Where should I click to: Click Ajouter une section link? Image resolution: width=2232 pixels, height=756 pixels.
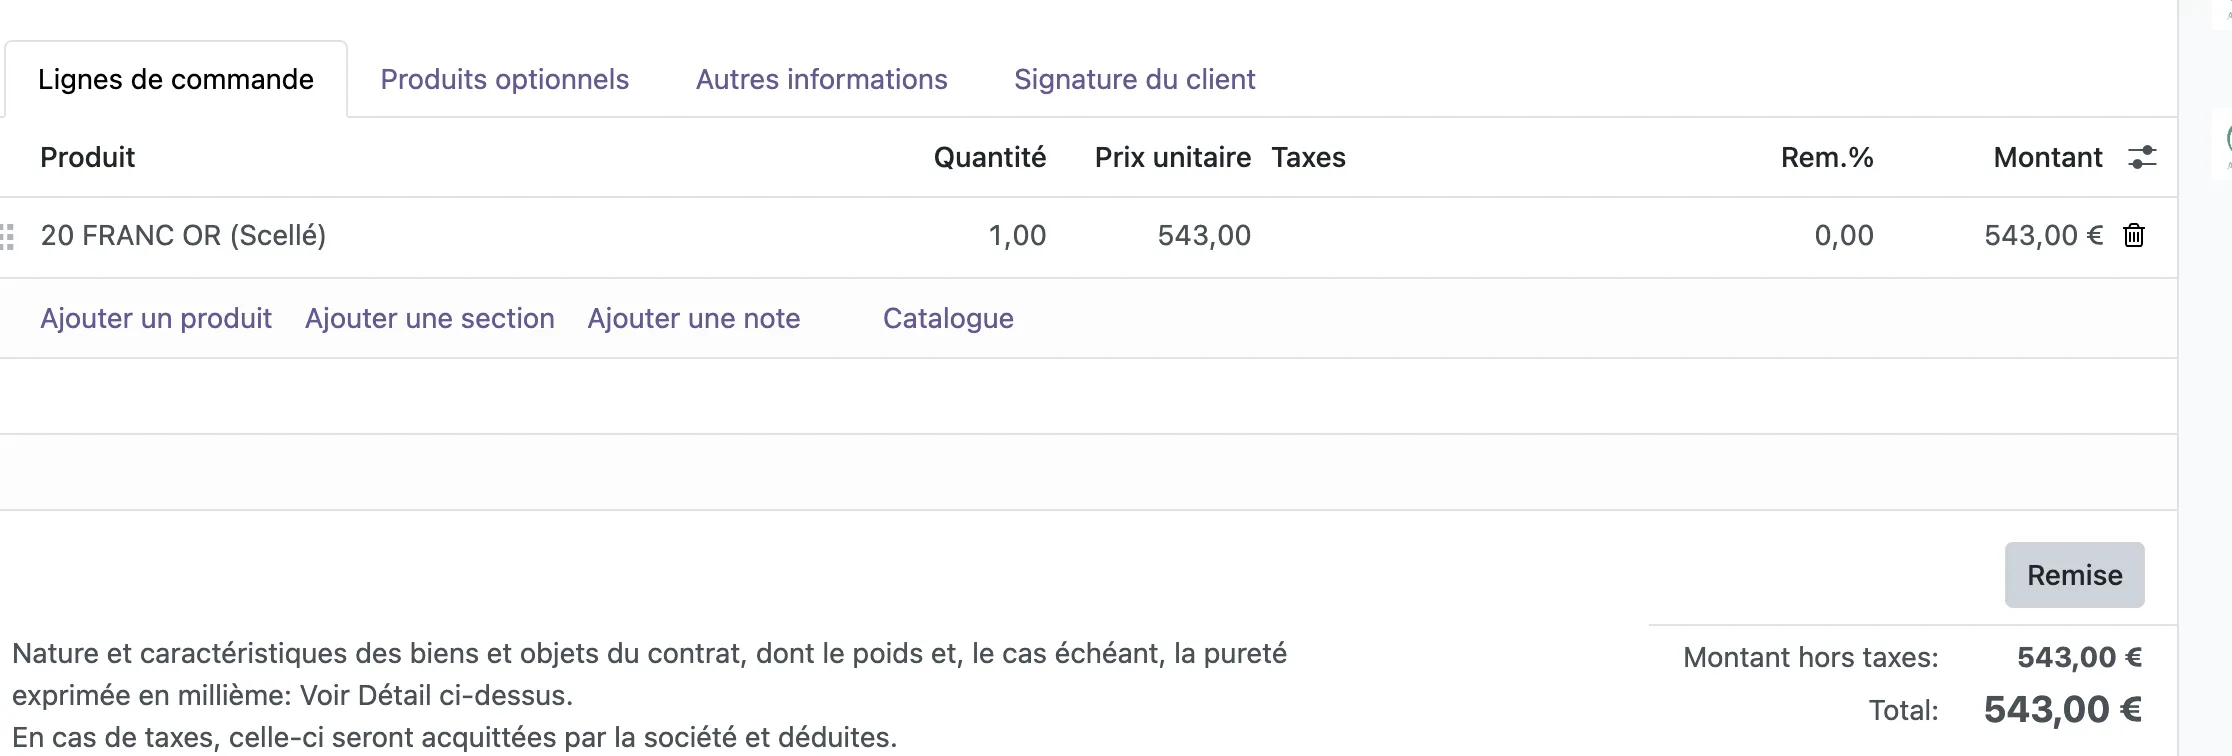click(x=430, y=318)
